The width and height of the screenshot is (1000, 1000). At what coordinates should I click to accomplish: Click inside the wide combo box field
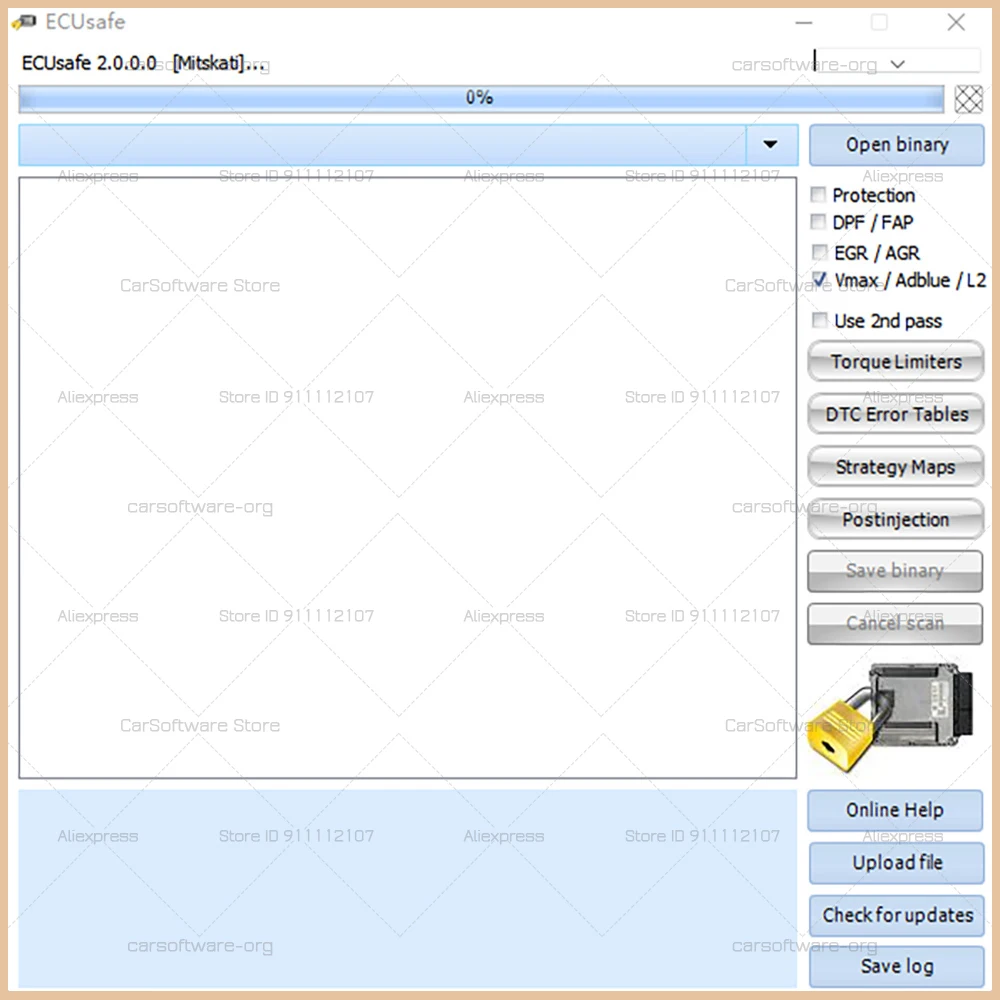383,145
